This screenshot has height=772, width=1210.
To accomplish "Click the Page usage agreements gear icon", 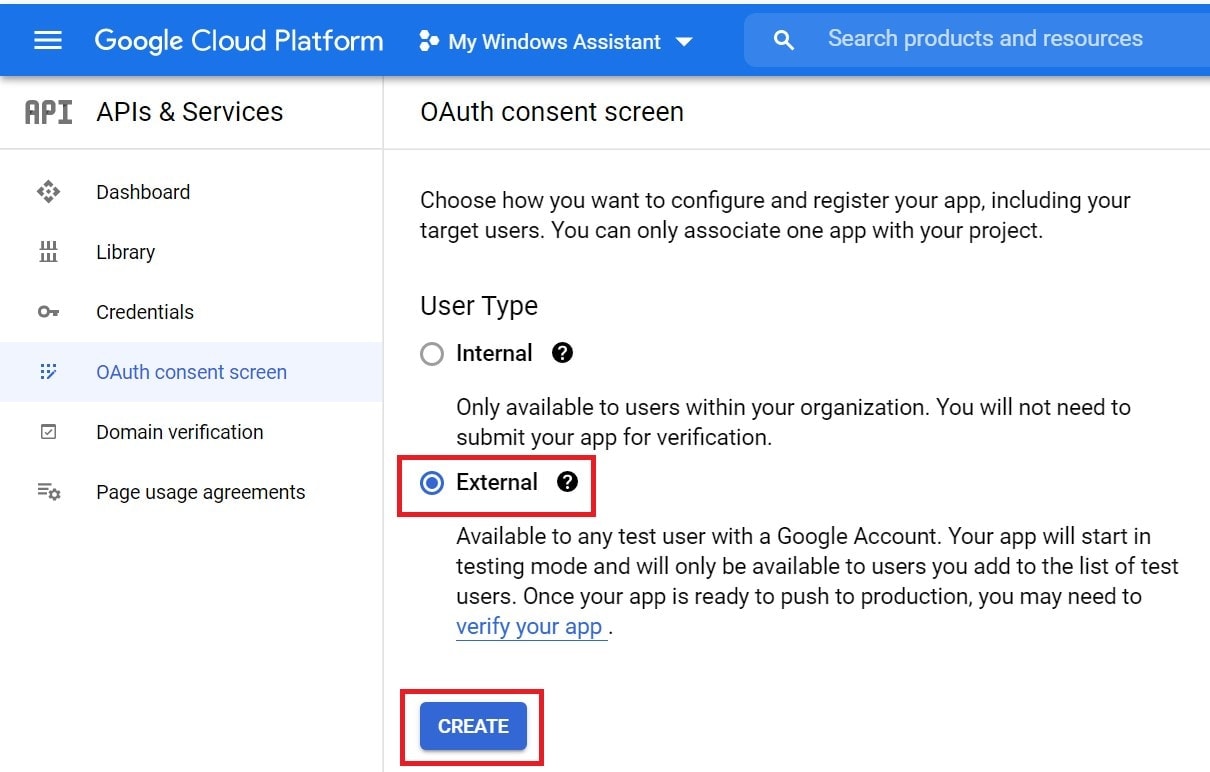I will coord(48,492).
